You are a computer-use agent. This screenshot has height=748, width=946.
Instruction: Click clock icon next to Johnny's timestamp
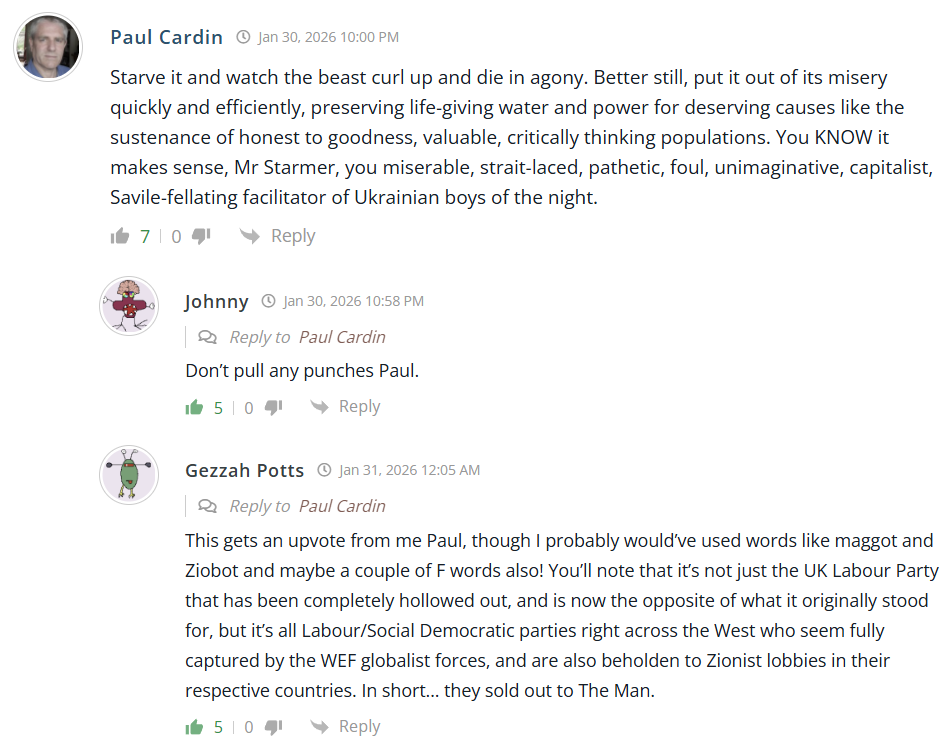[x=268, y=301]
